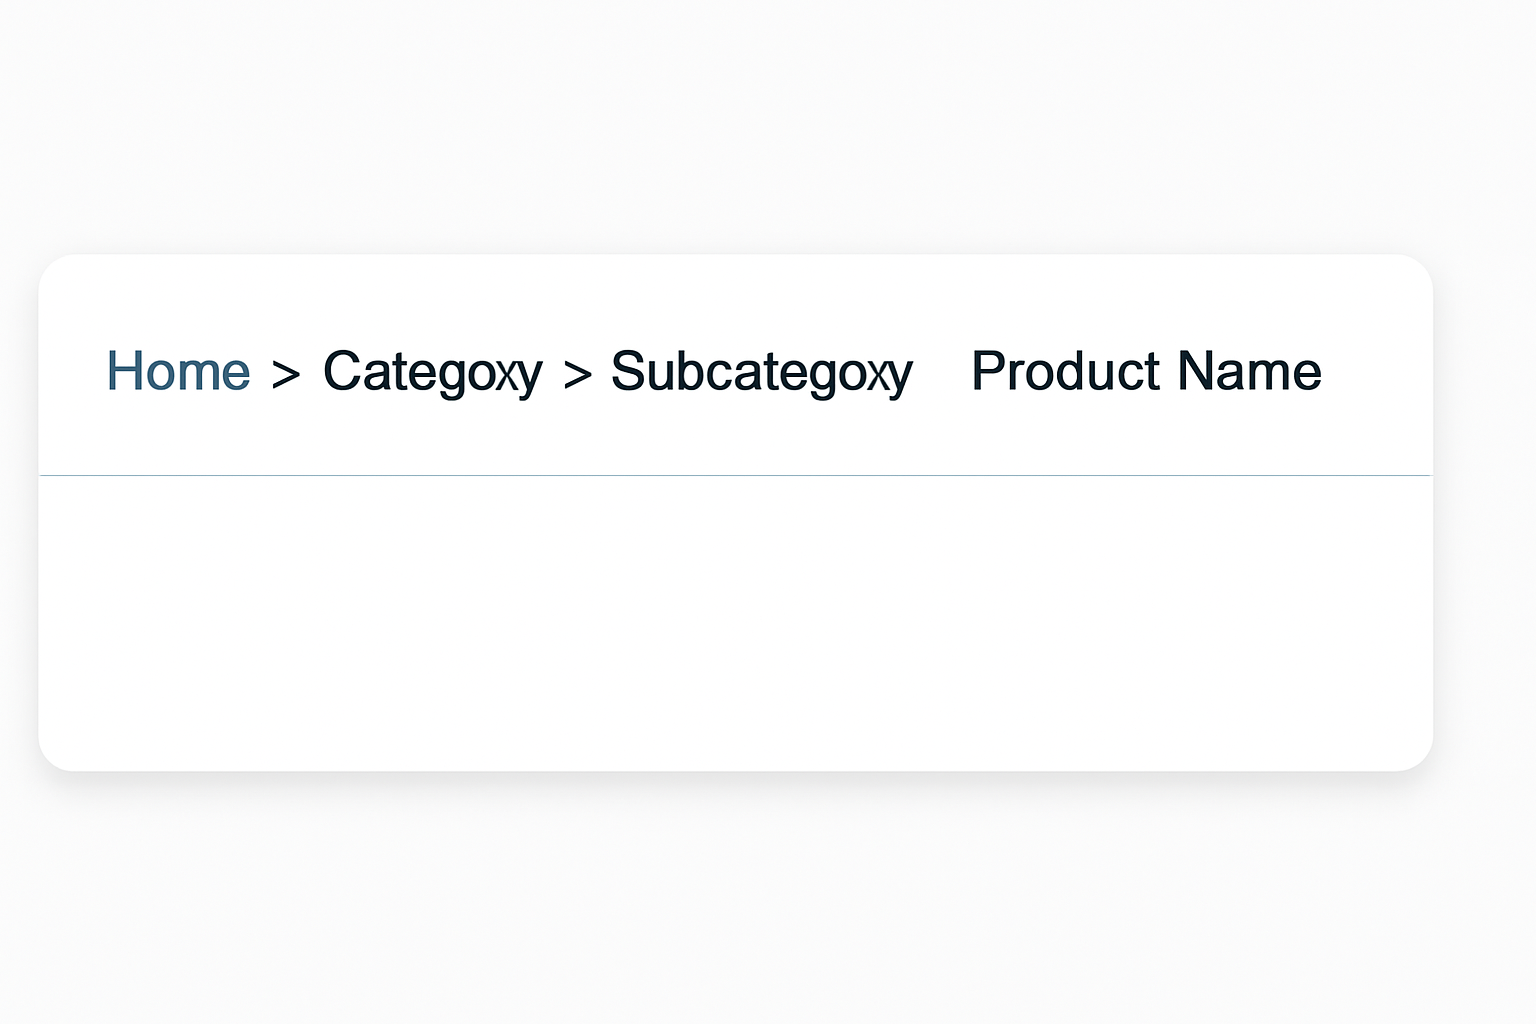The image size is (1536, 1024).
Task: Click the capital S of Subcategory
Action: (x=627, y=372)
